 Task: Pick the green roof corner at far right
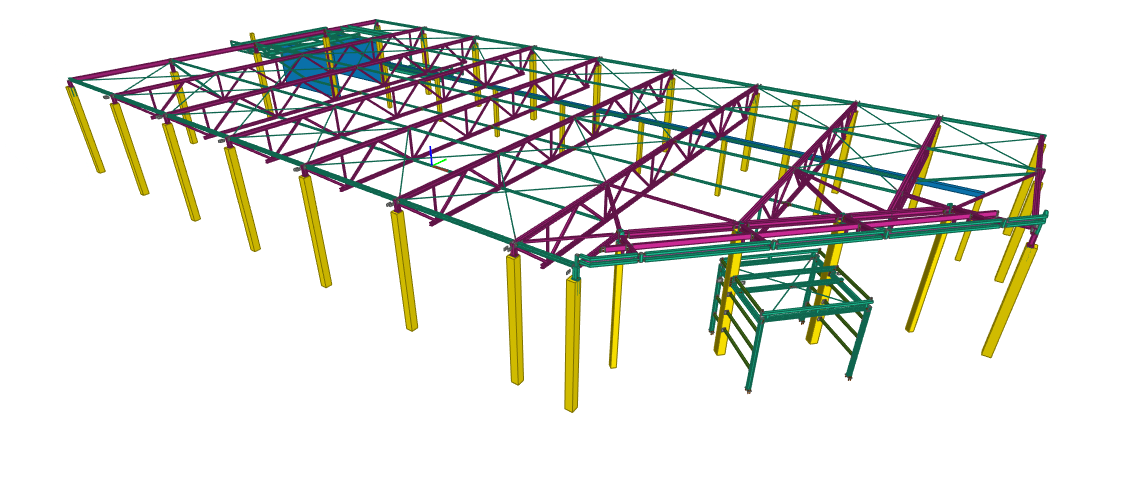pyautogui.click(x=1041, y=137)
